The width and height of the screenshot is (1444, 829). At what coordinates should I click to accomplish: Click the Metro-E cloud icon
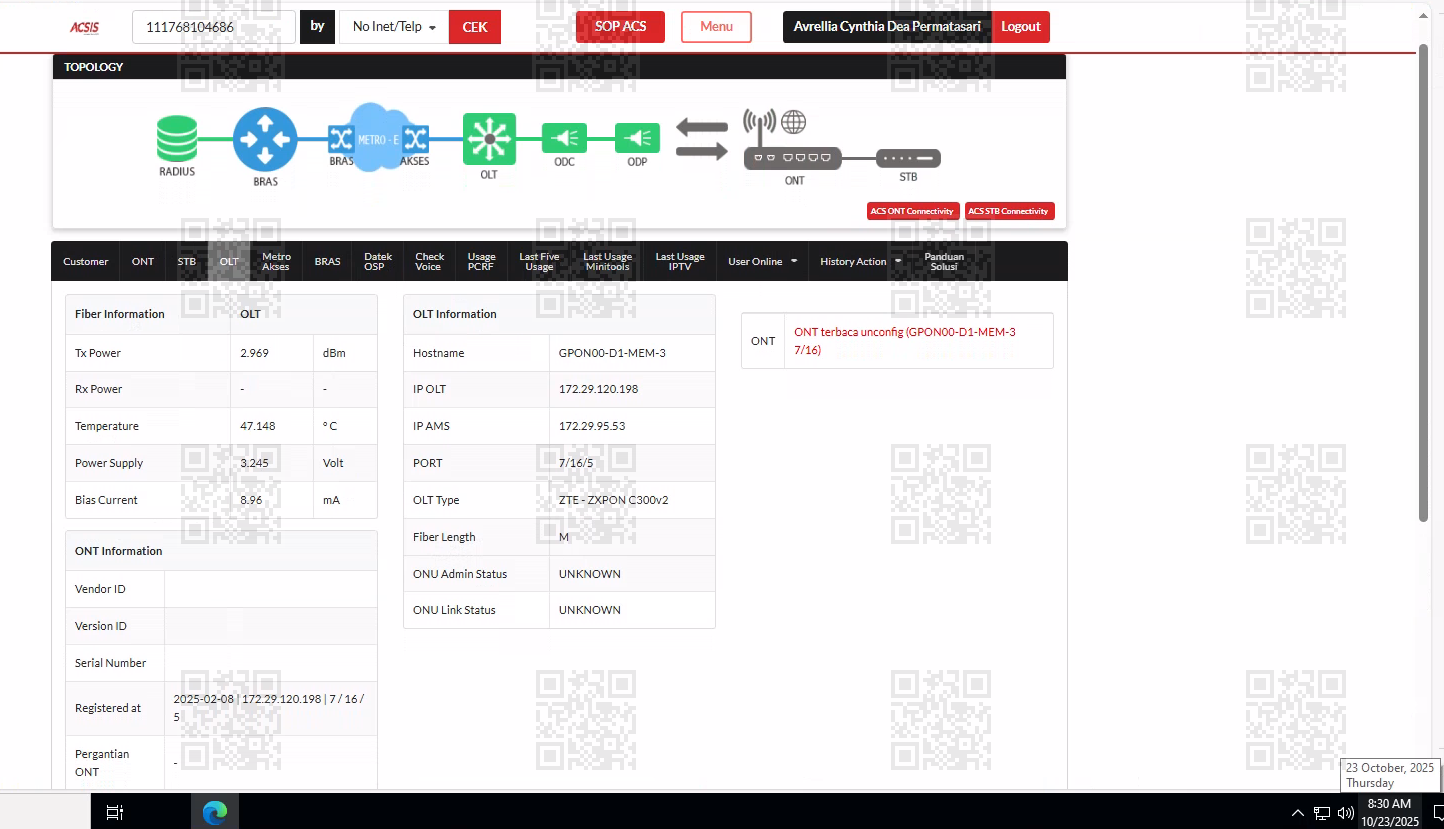[x=379, y=137]
